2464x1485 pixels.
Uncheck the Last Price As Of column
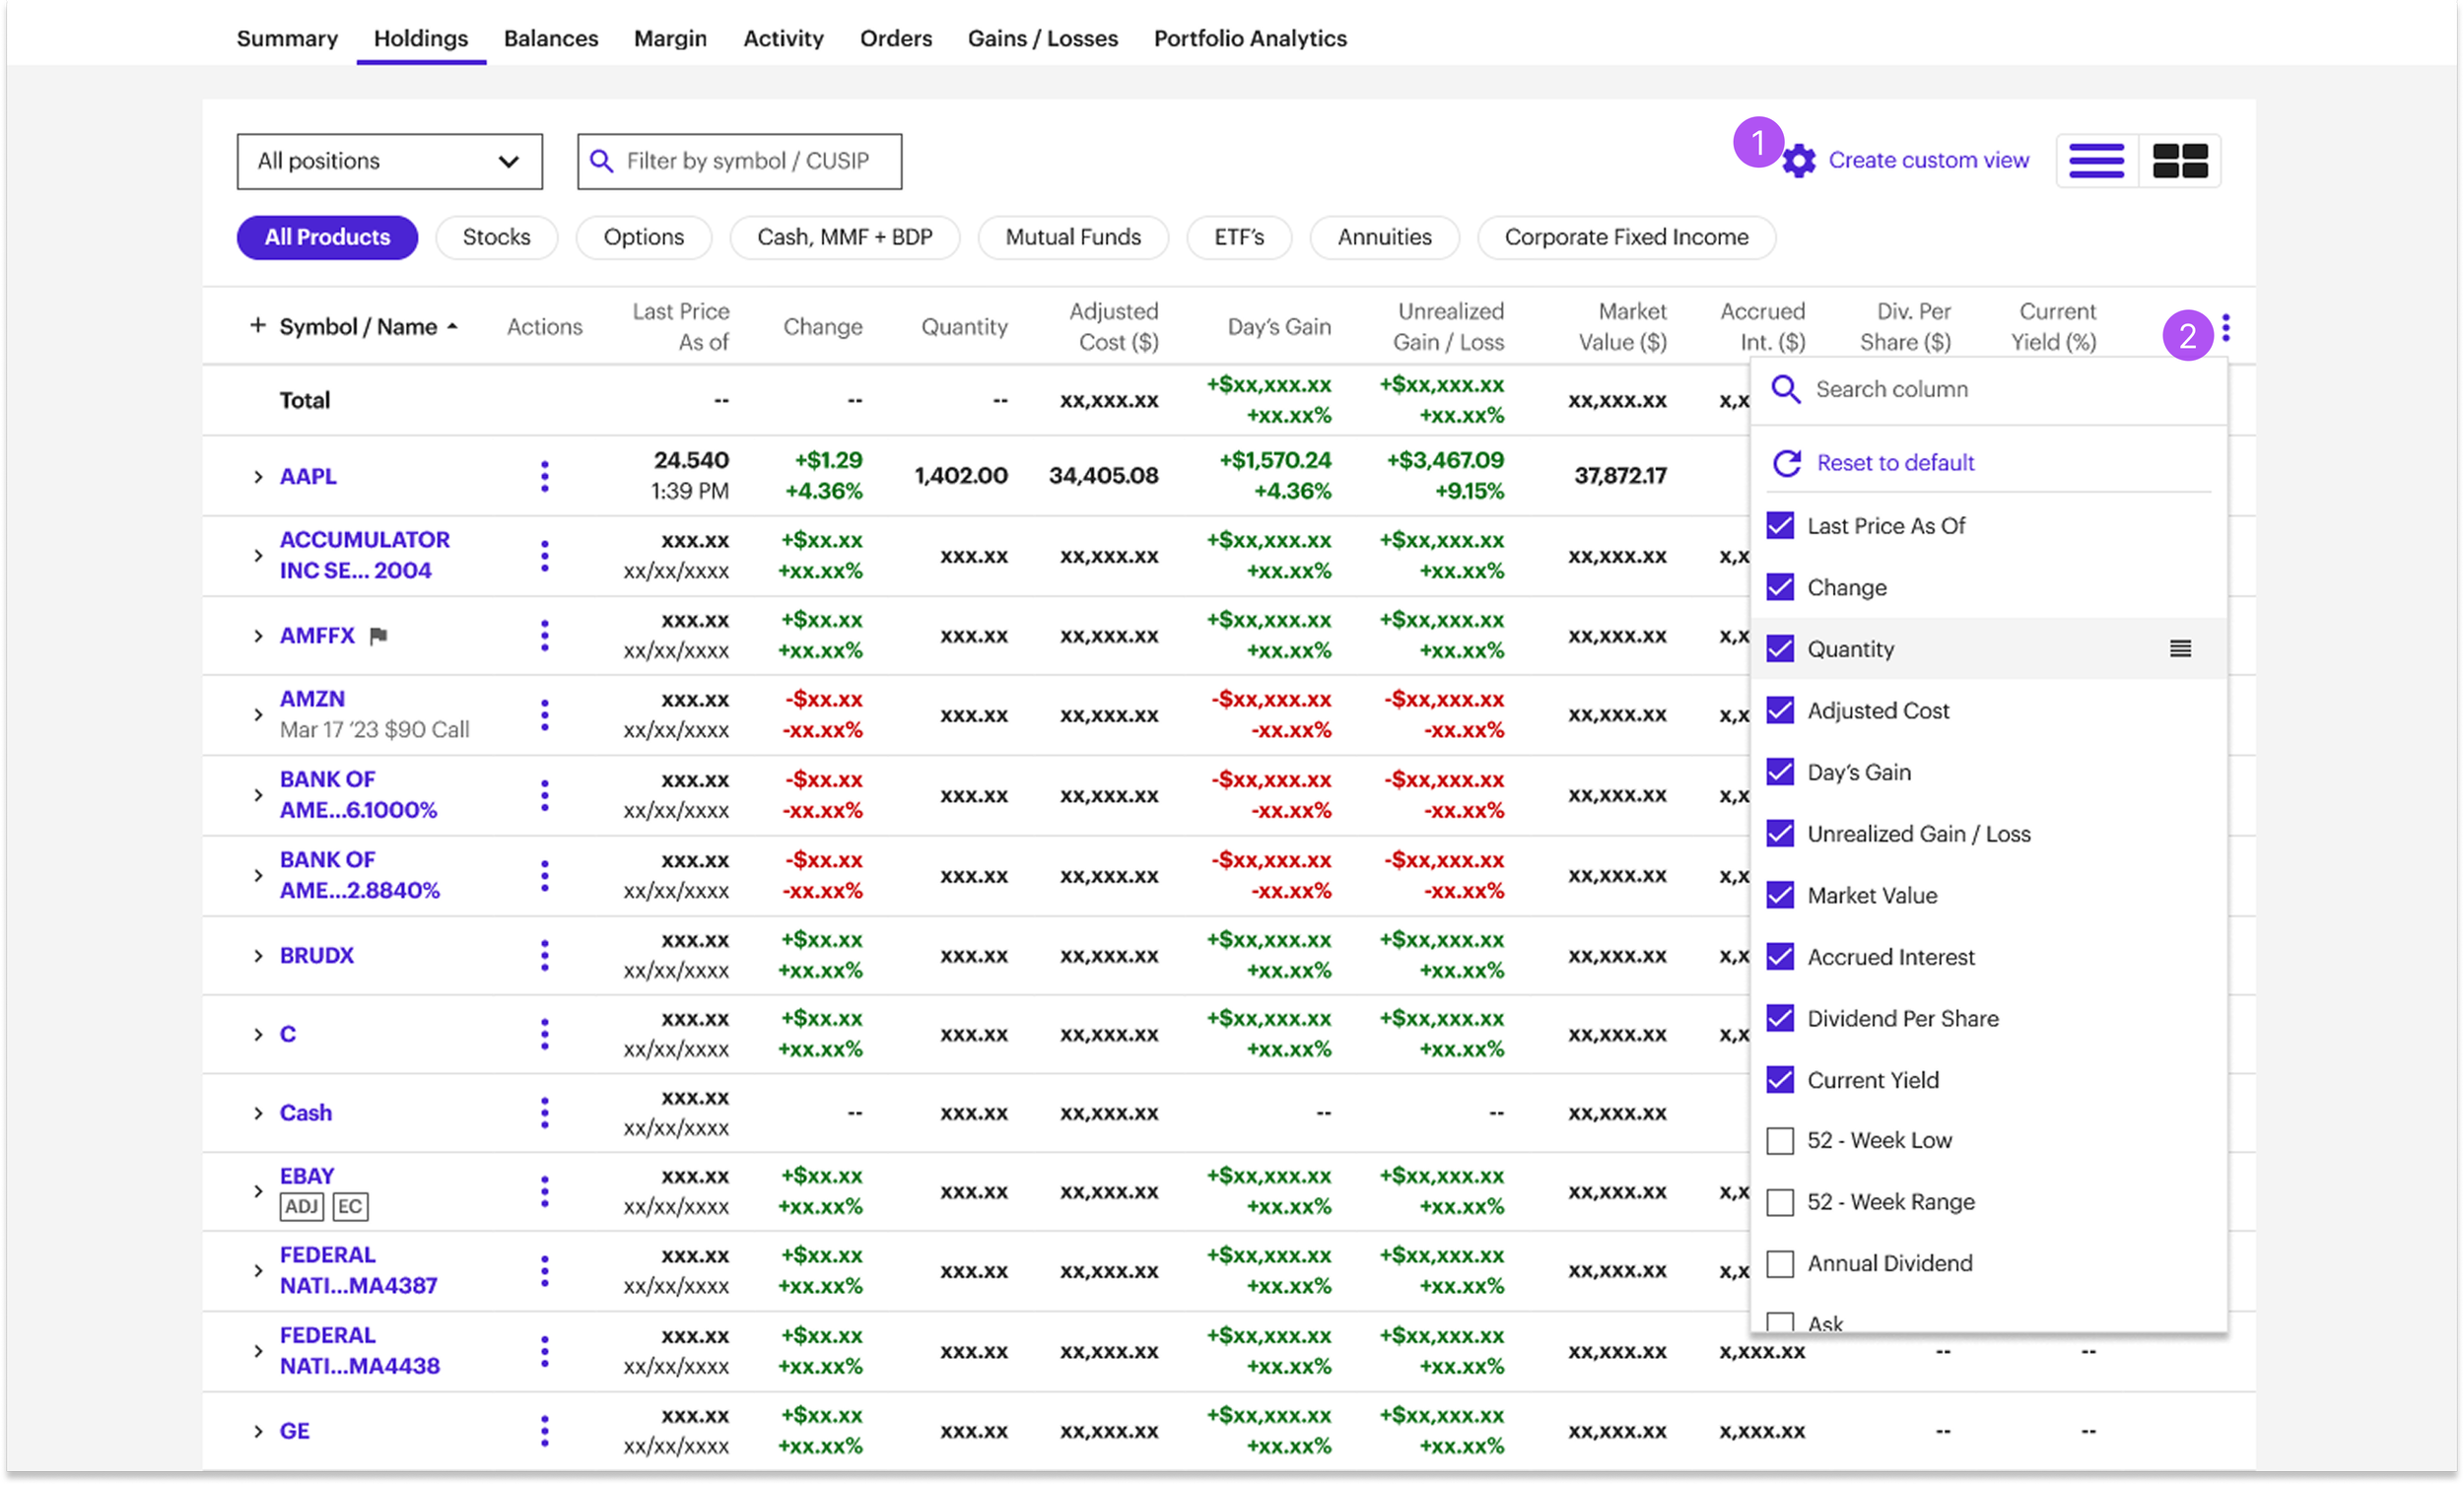pos(1780,526)
